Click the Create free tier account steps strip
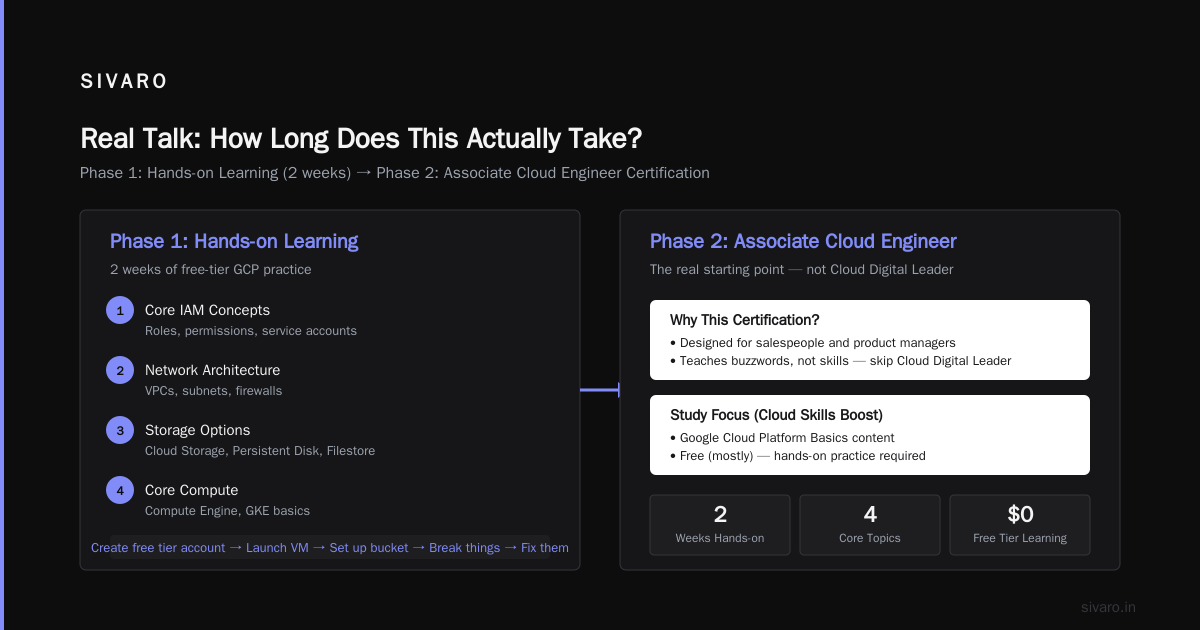 pyautogui.click(x=330, y=547)
